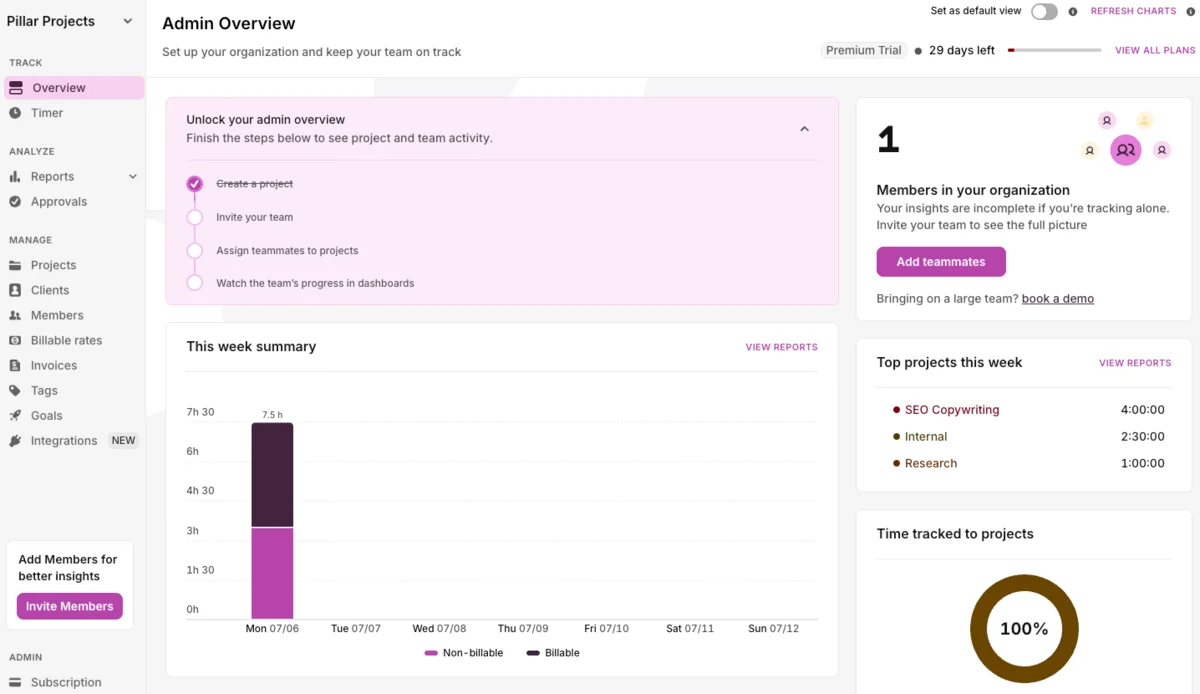1200x694 pixels.
Task: Expand the Reports submenu chevron
Action: click(132, 177)
